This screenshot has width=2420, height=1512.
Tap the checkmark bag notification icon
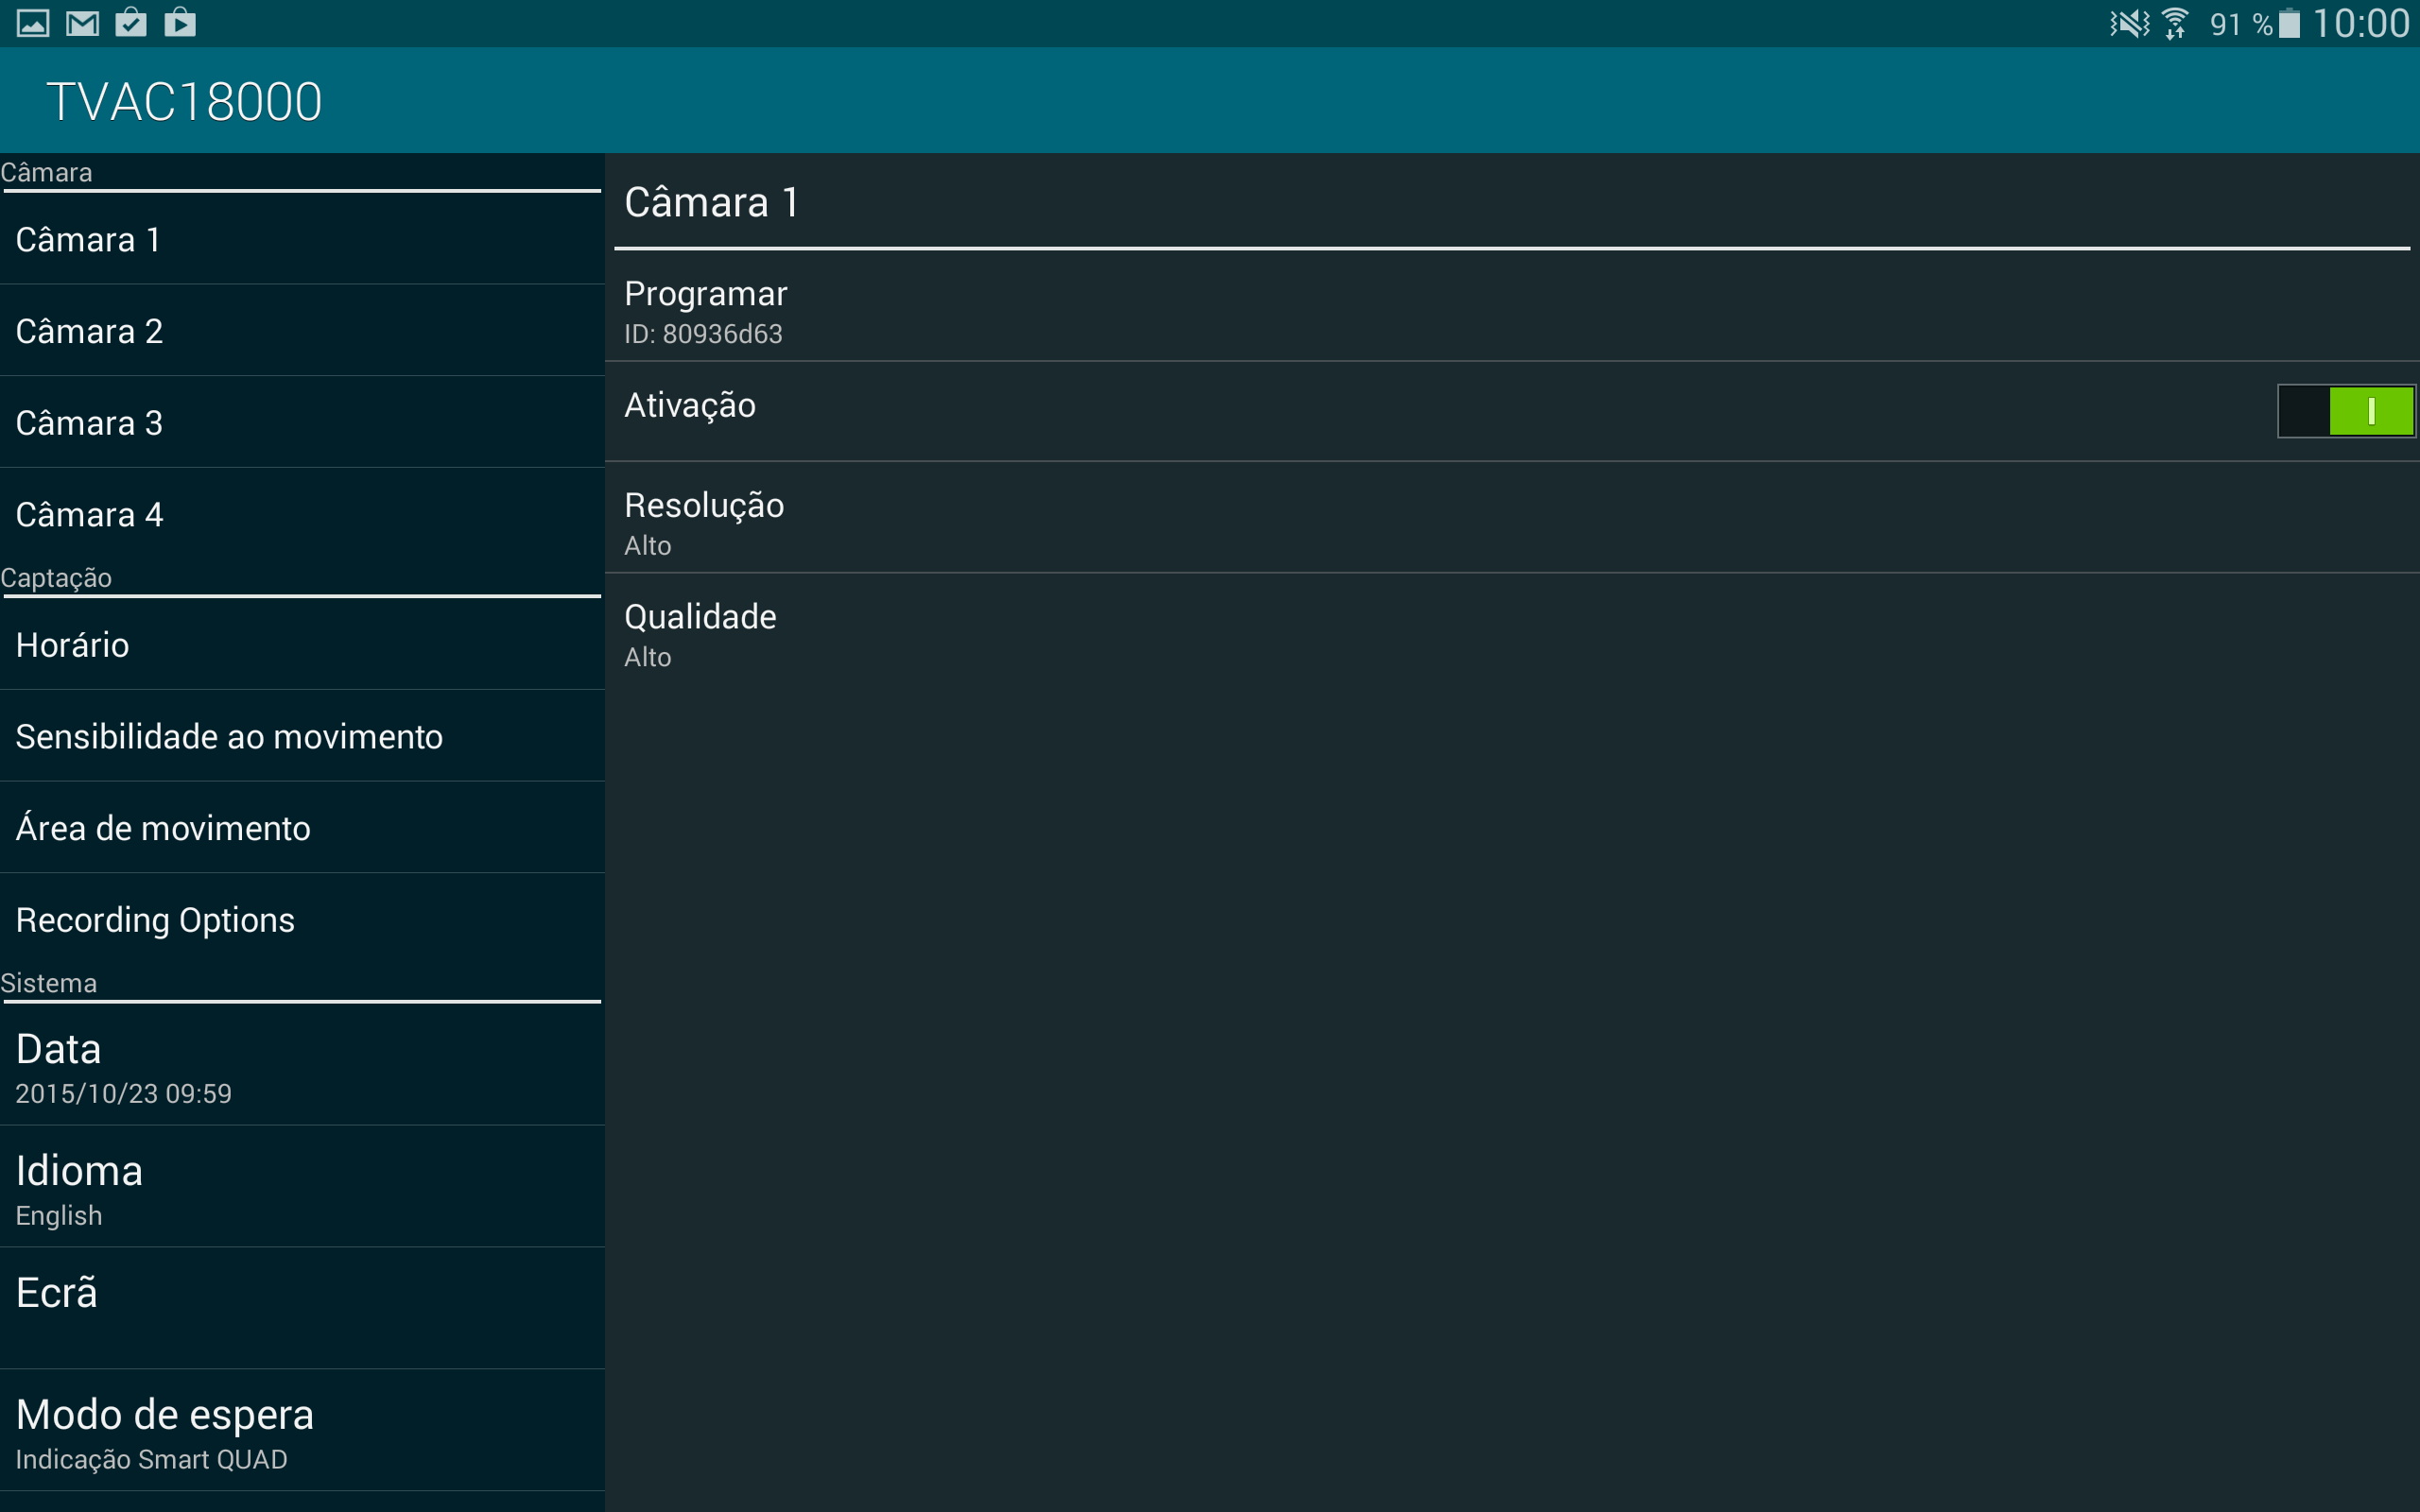click(x=131, y=22)
